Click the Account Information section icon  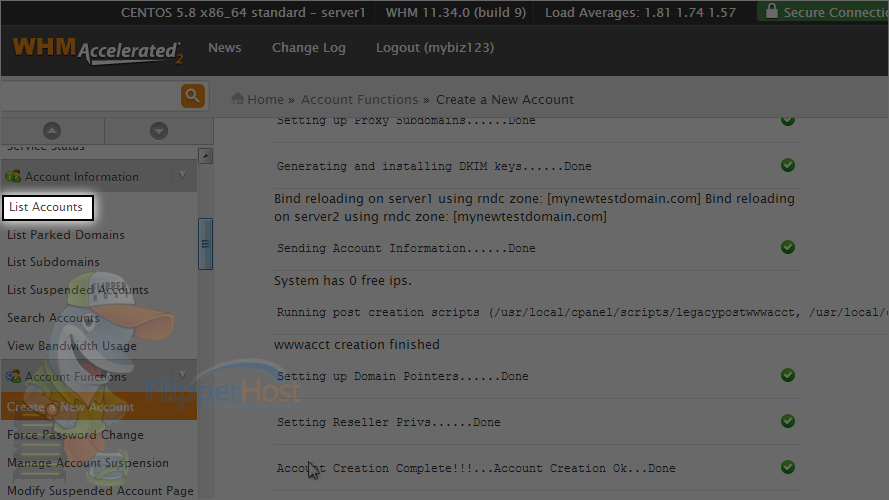pyautogui.click(x=13, y=176)
